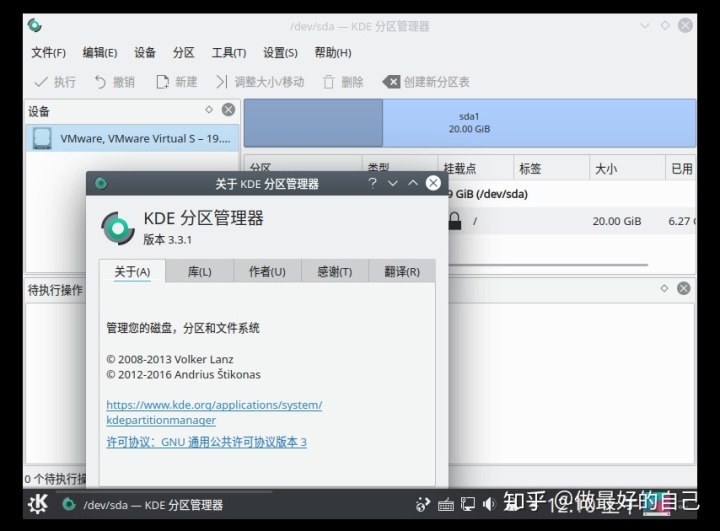
Task: Click the volume speaker tray icon
Action: click(489, 504)
